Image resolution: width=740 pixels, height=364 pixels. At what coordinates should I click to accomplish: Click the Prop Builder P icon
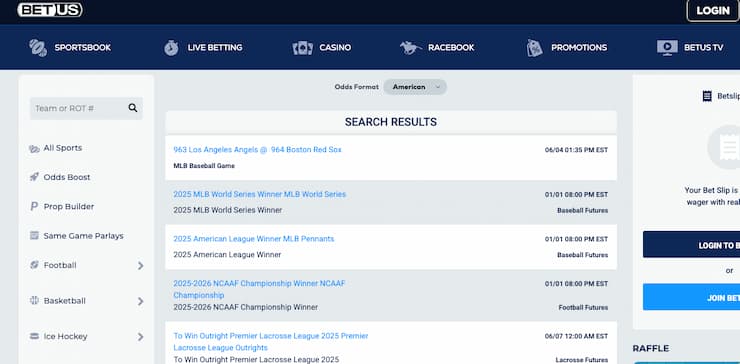(34, 206)
